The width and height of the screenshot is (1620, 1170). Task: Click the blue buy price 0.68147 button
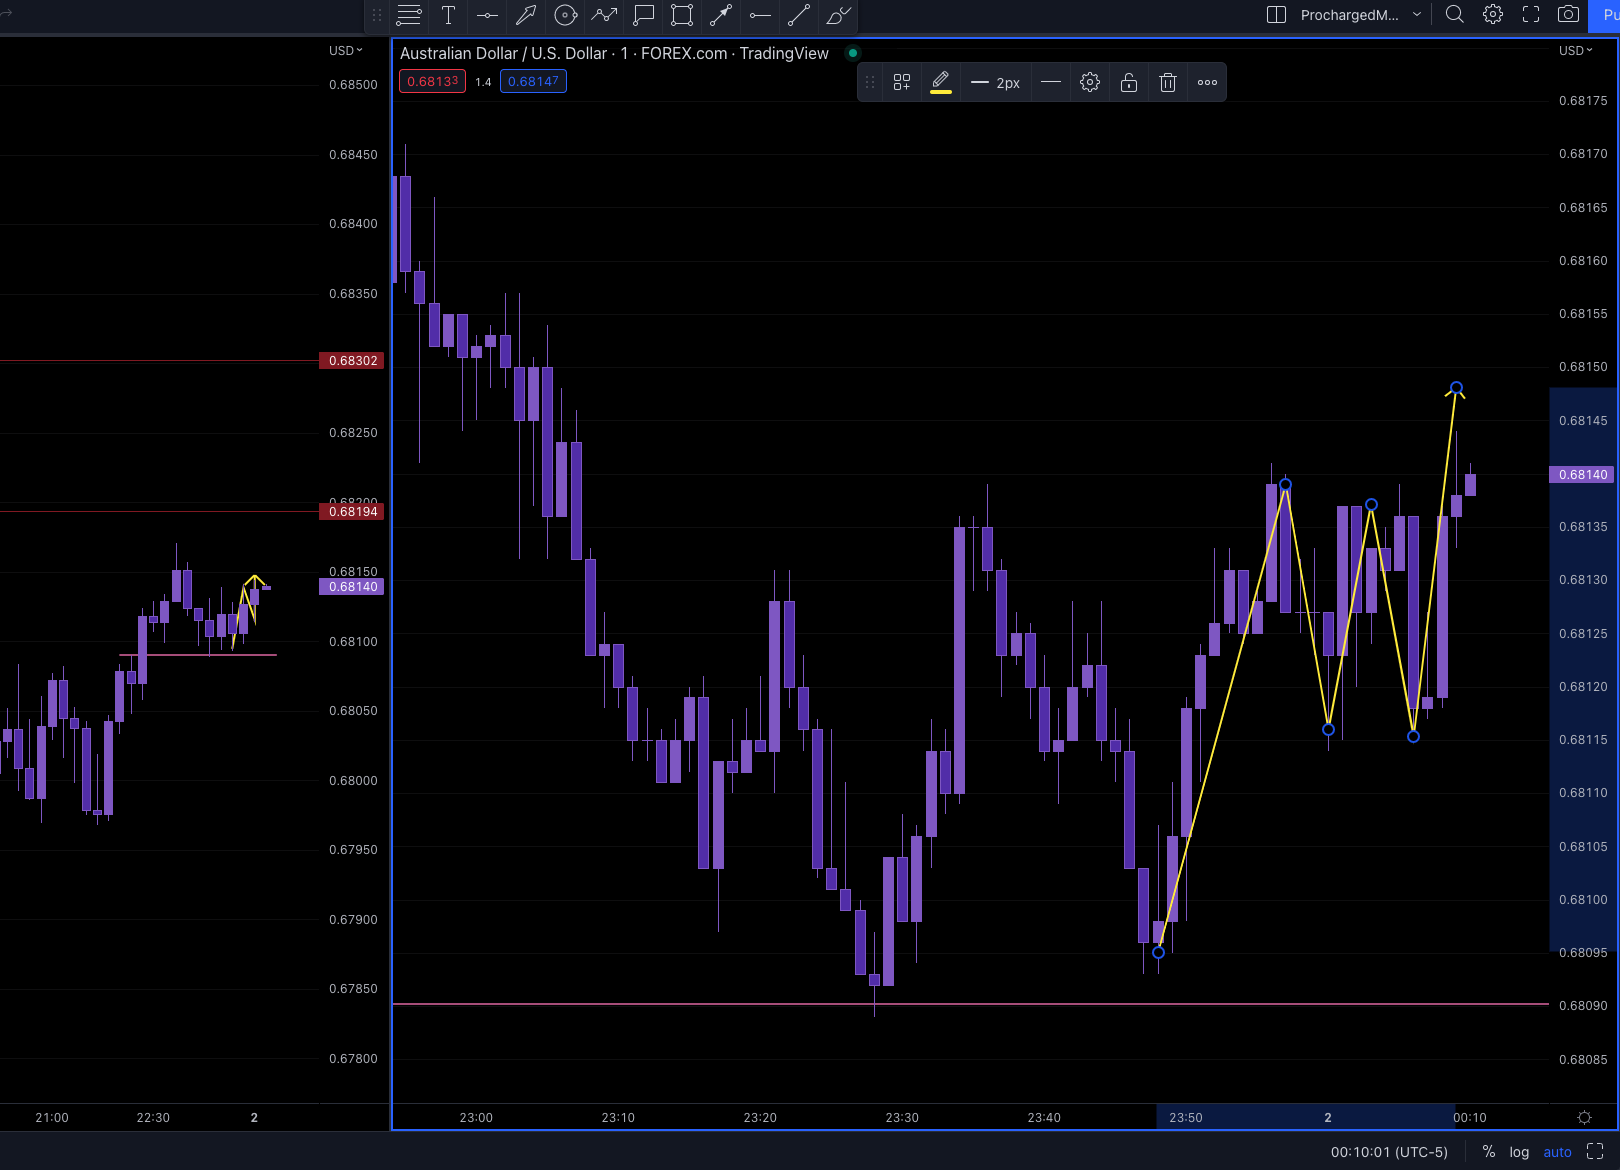click(x=533, y=82)
